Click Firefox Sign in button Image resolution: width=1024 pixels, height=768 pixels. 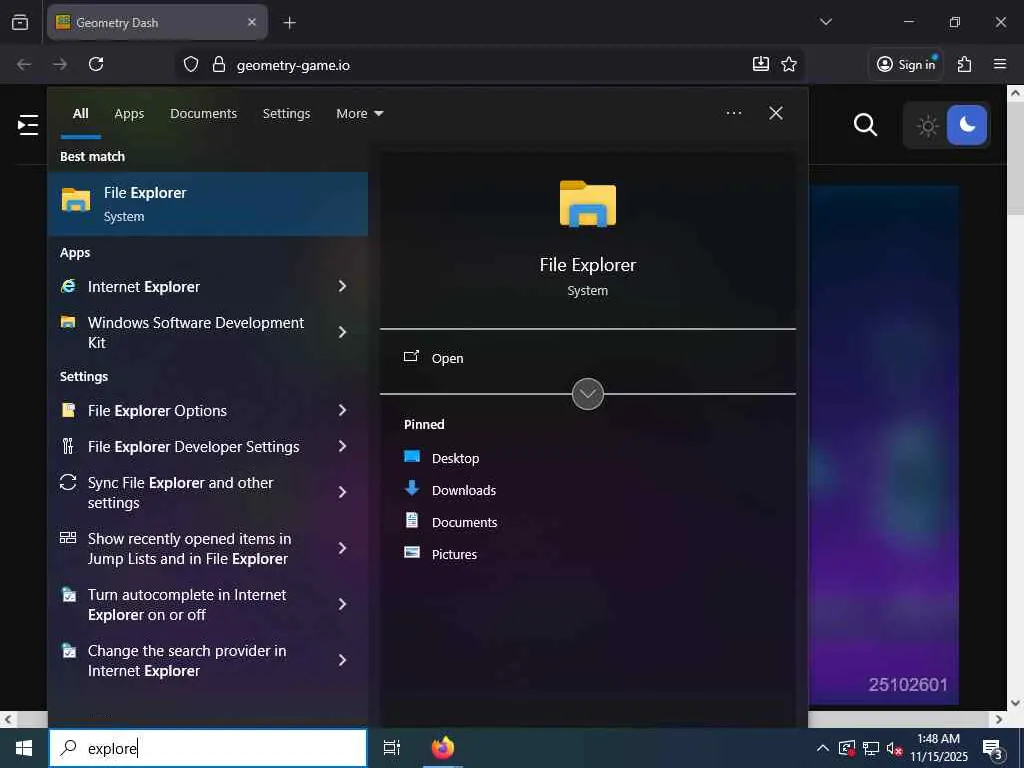tap(906, 64)
